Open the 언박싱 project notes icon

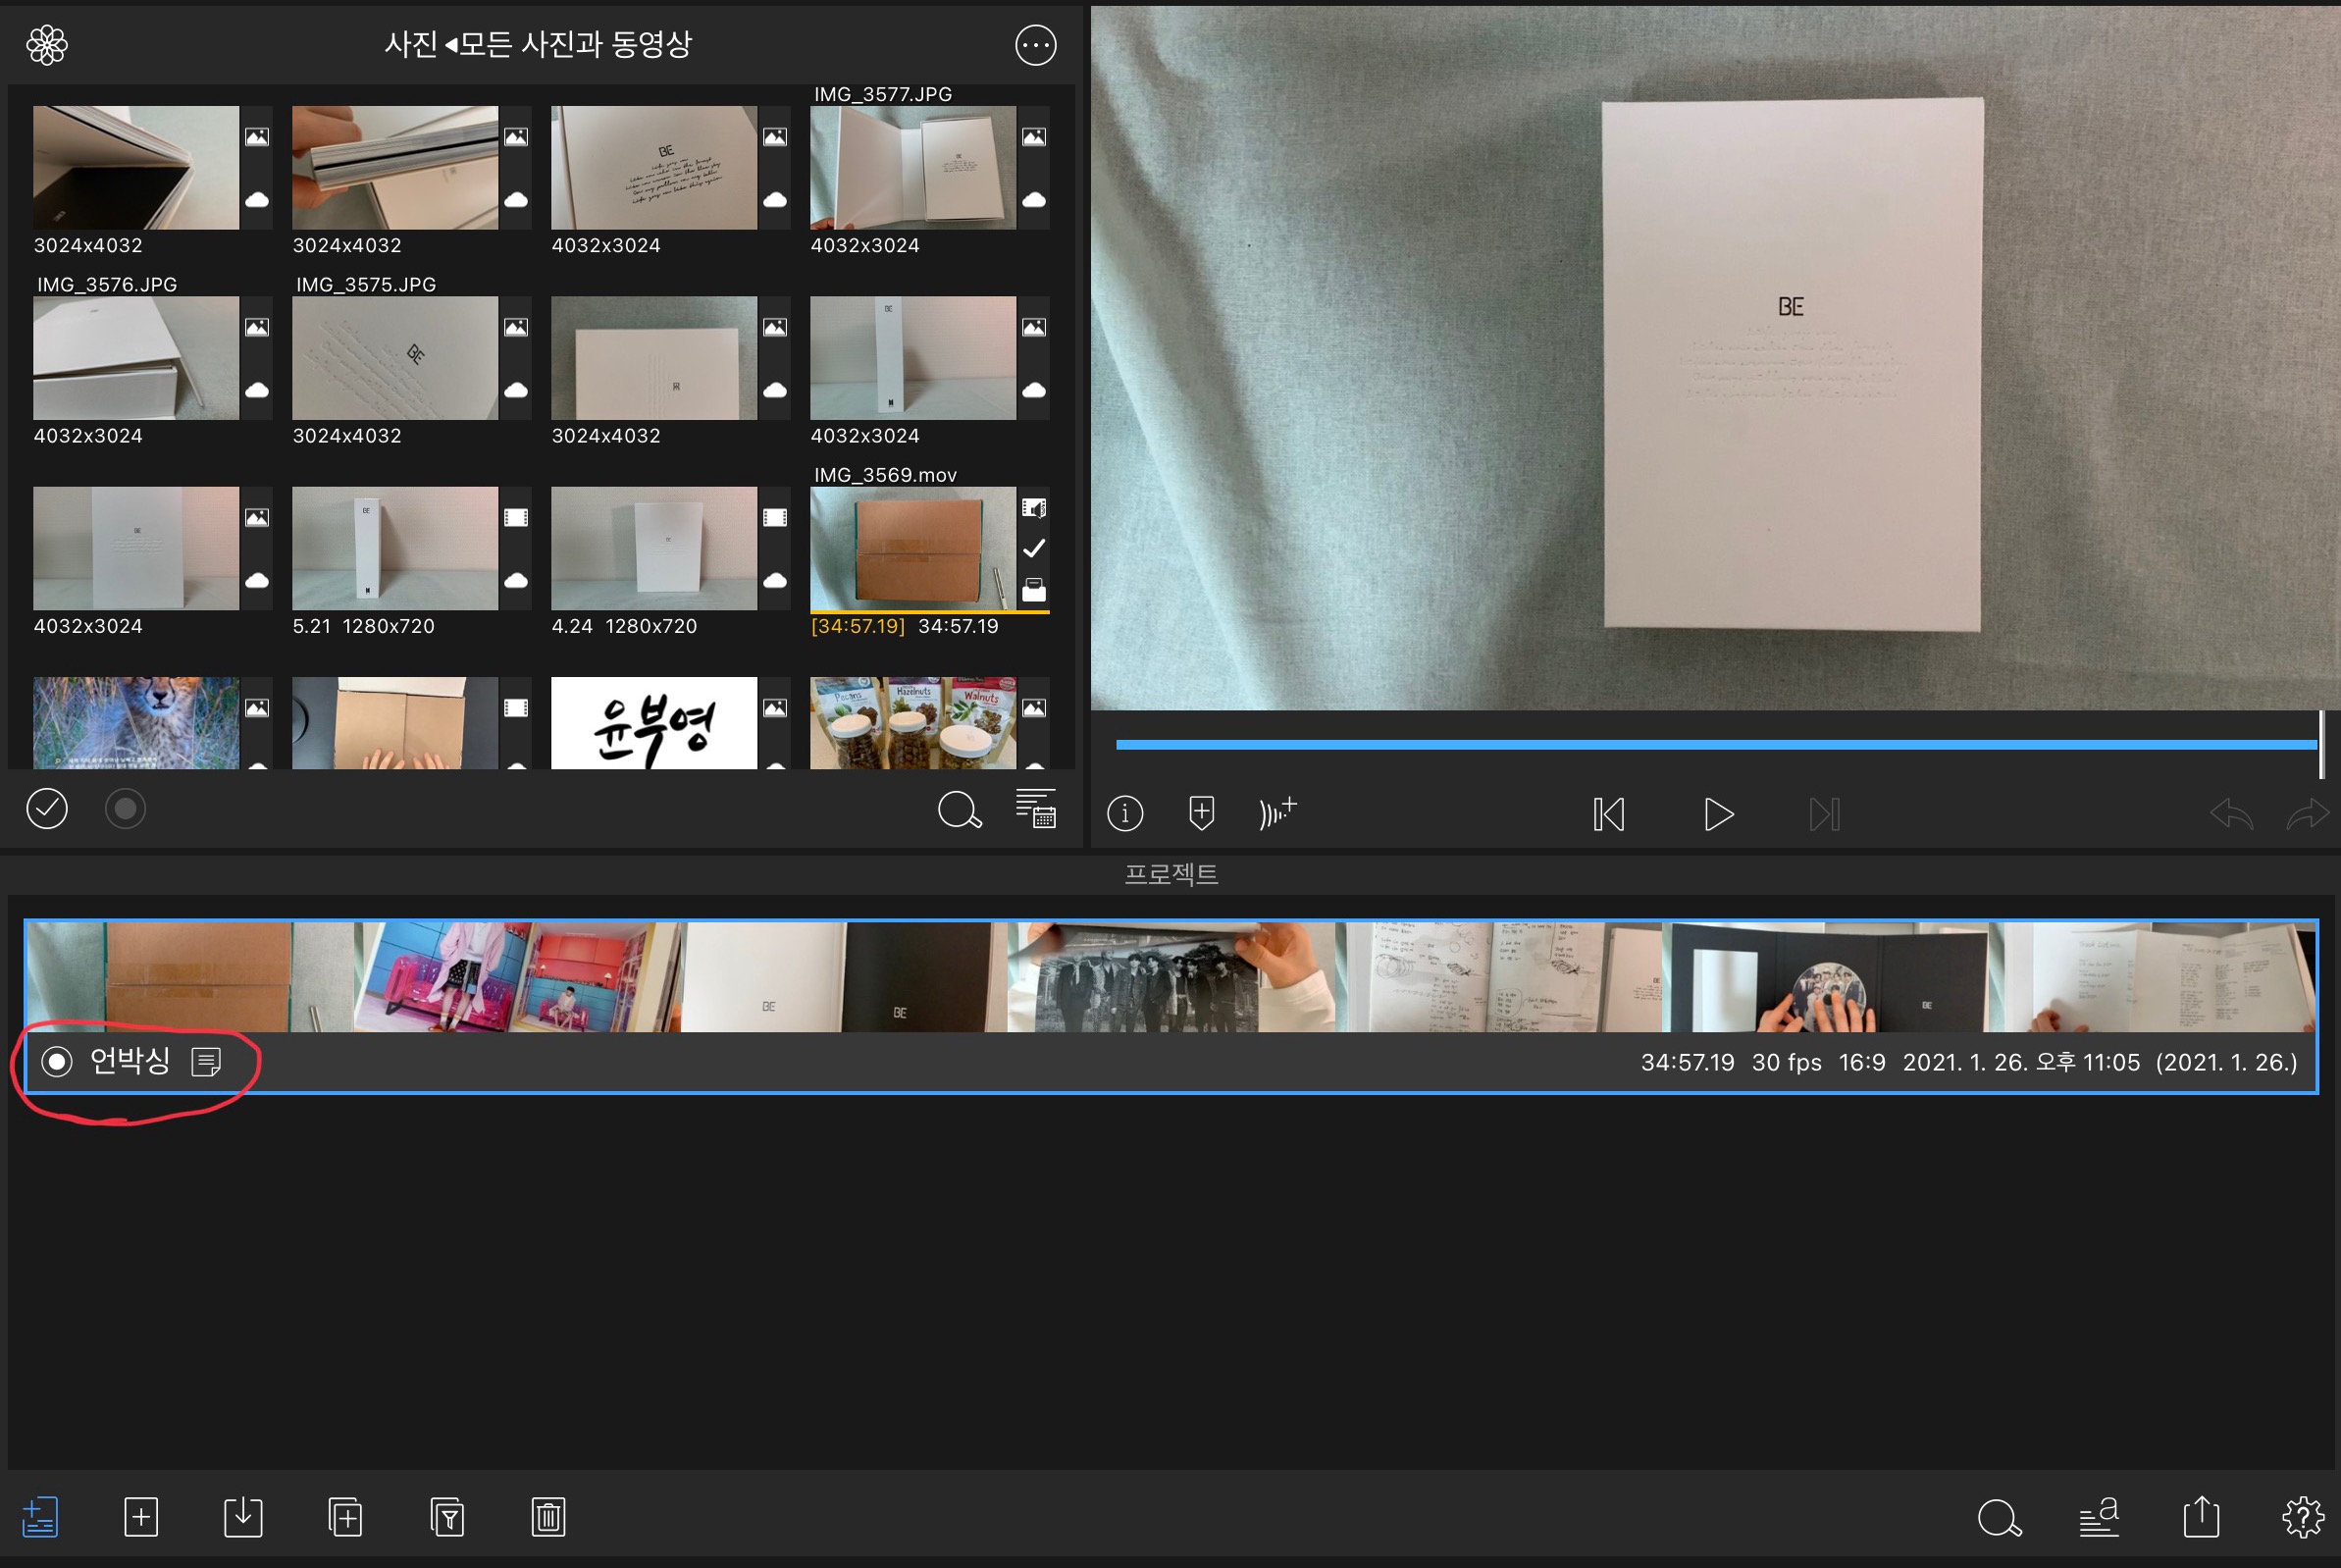(206, 1061)
